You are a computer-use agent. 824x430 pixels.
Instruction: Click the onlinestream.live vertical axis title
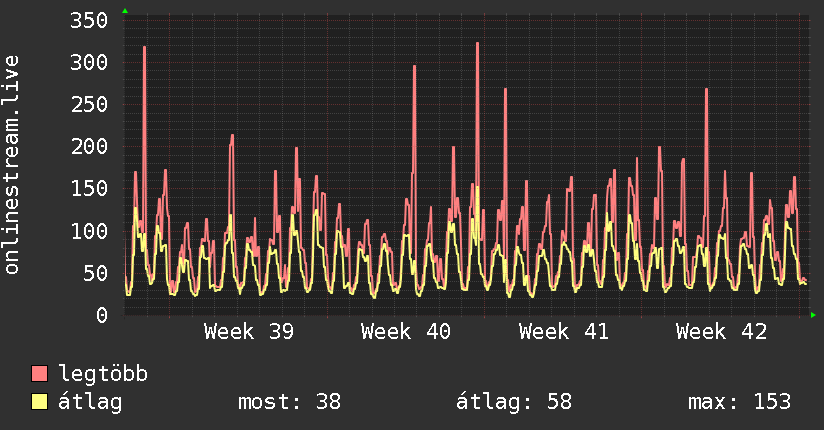pos(12,165)
